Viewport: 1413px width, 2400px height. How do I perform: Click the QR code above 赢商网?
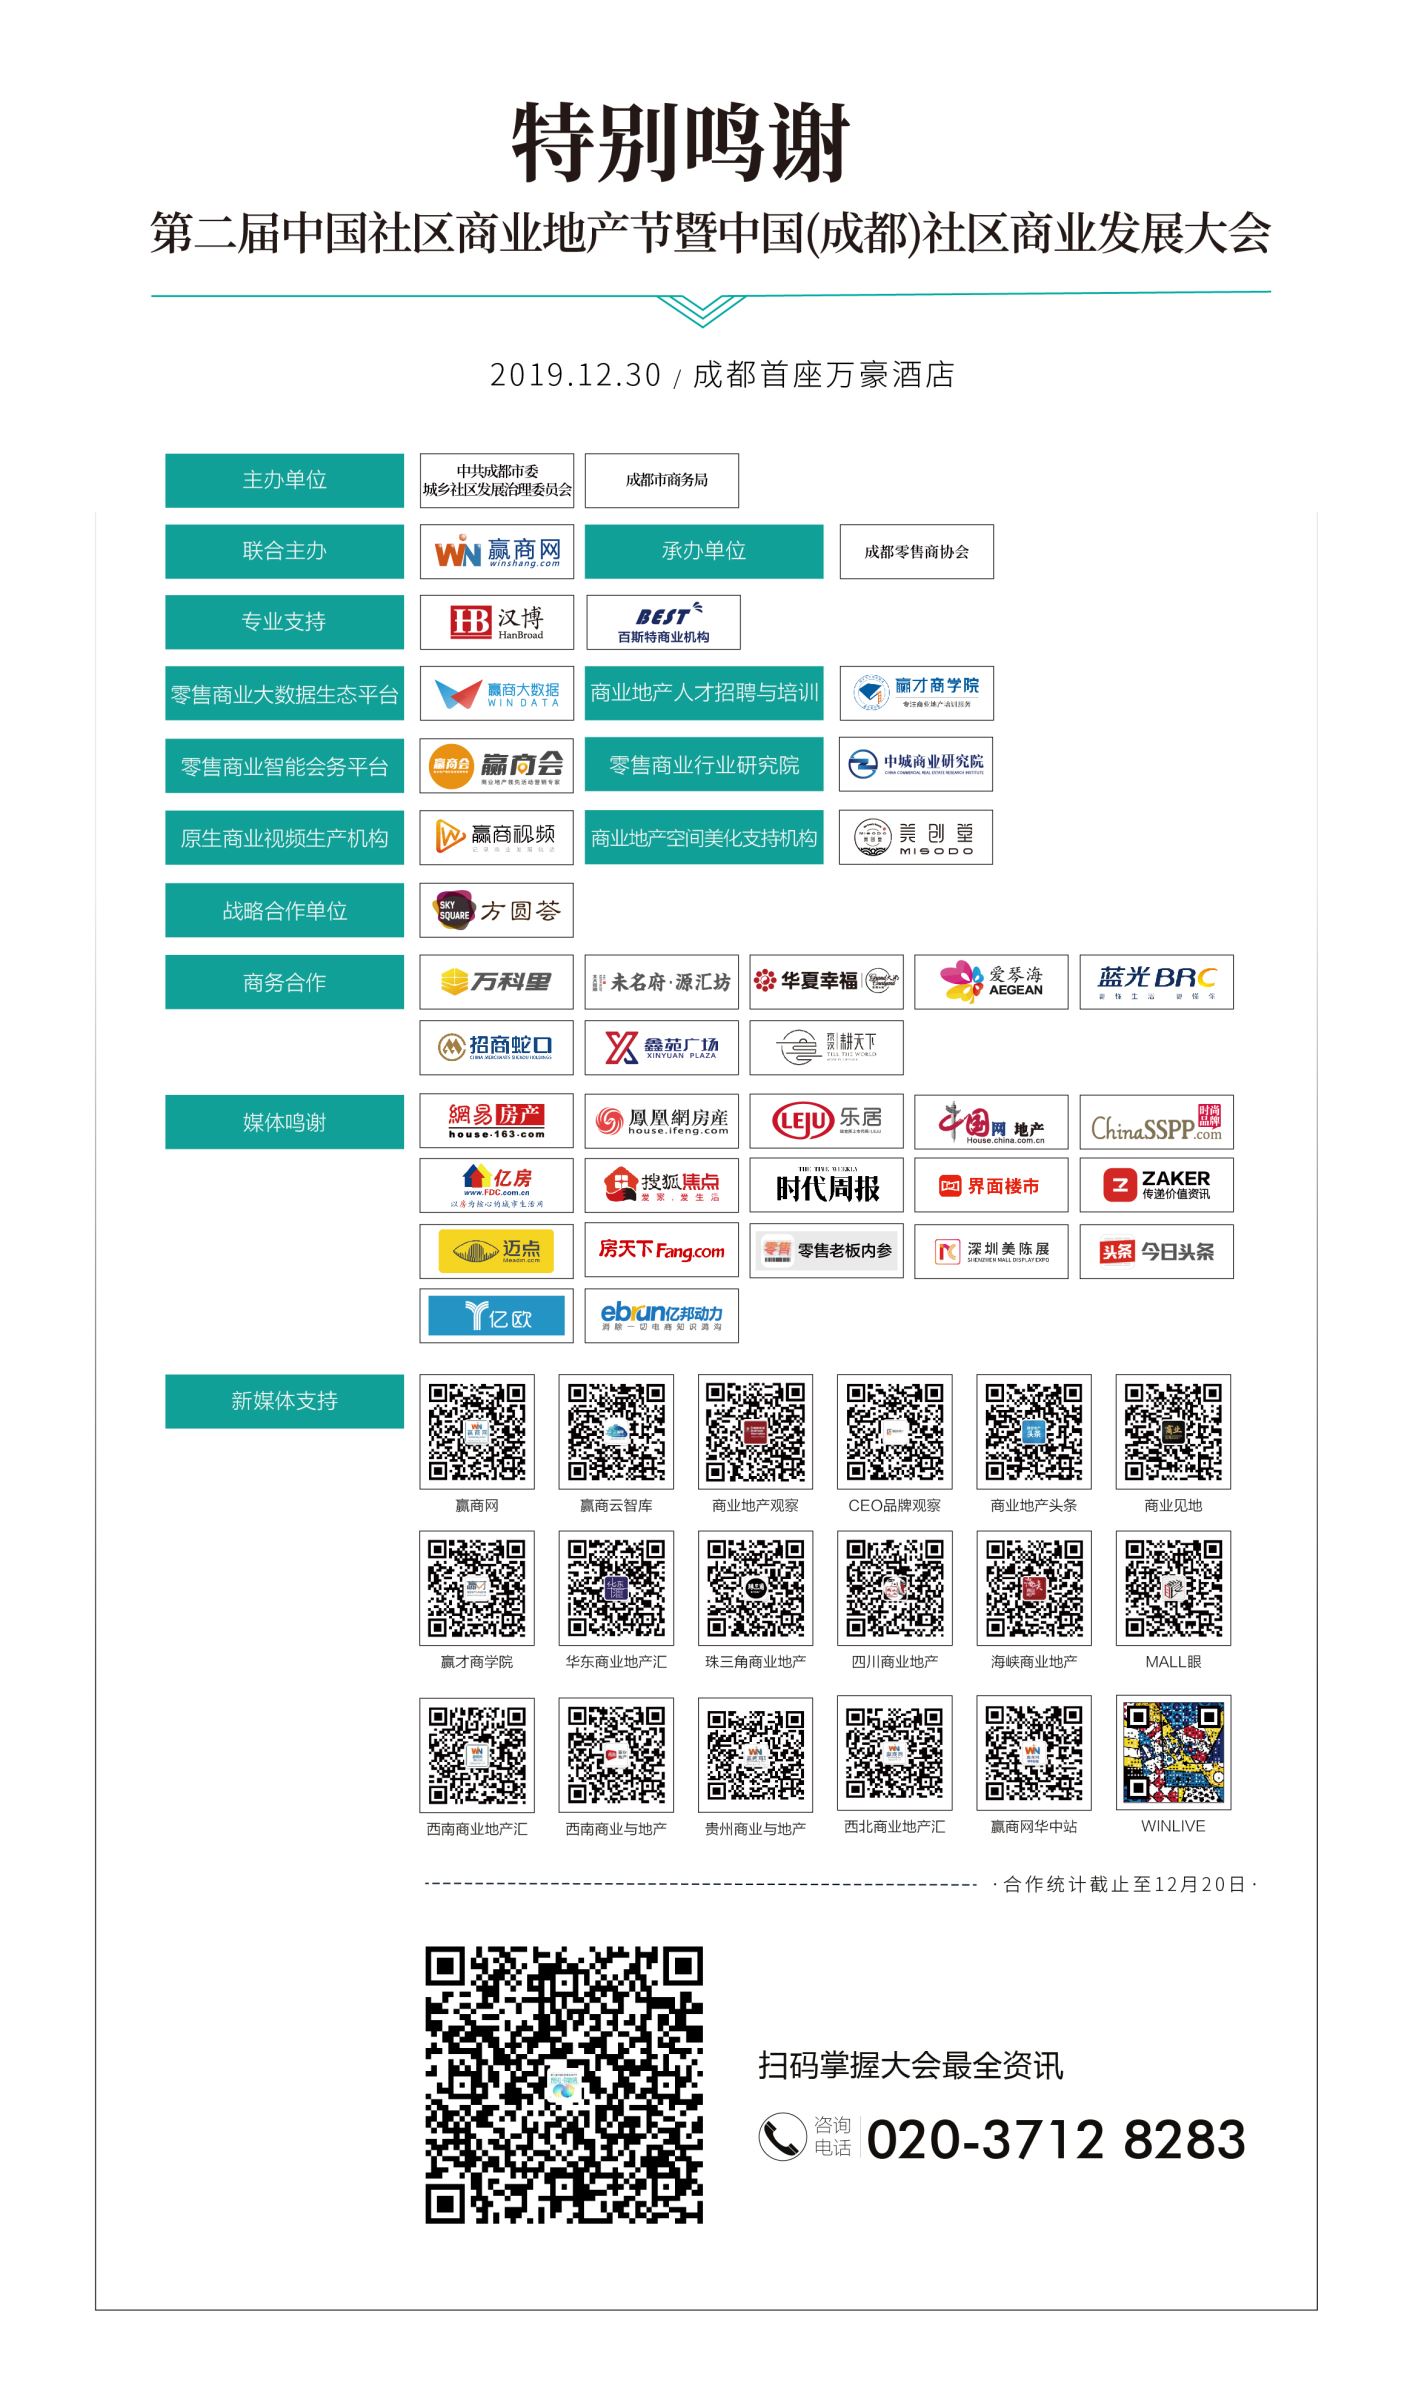(x=477, y=1431)
